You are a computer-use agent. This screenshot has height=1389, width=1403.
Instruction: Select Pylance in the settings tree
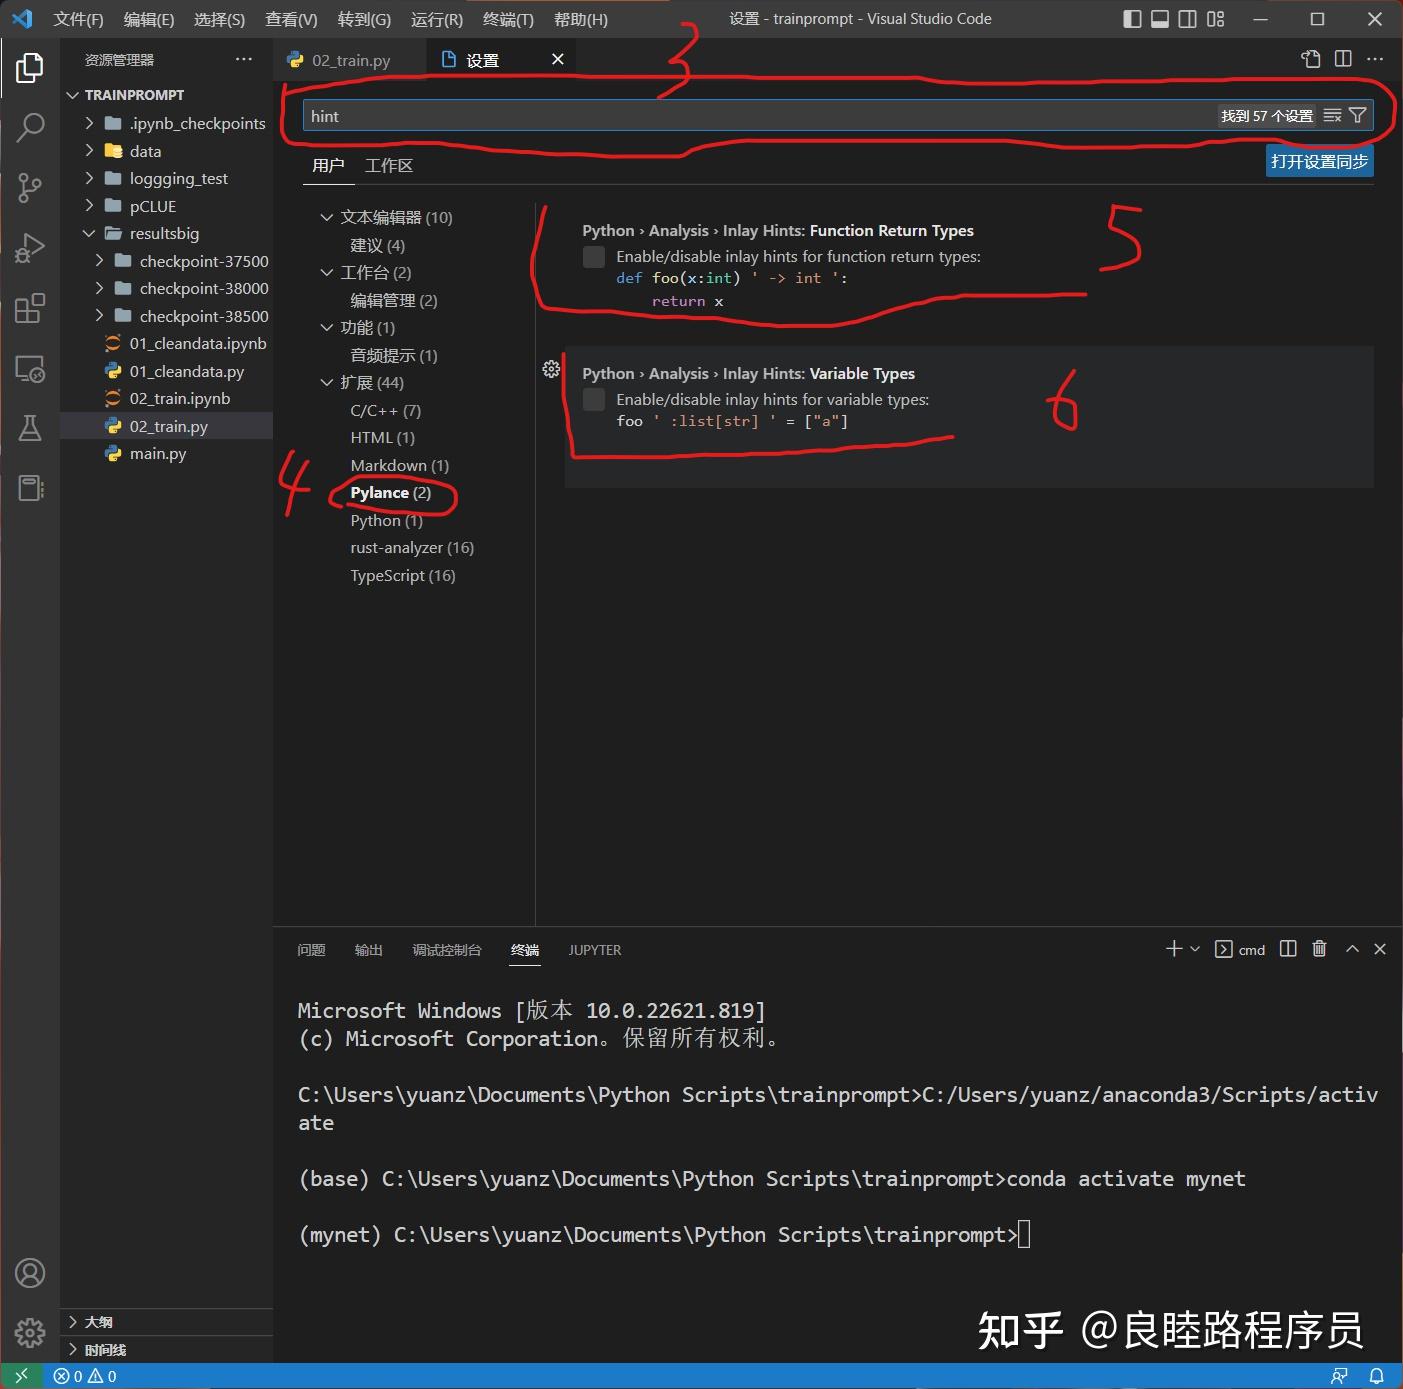tap(390, 492)
